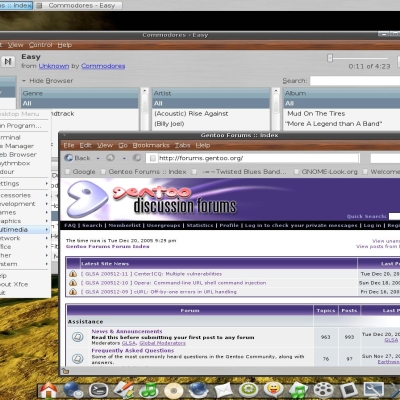Click Frequently Asked Questions forum folder icon
The width and height of the screenshot is (400, 400).
tap(78, 359)
